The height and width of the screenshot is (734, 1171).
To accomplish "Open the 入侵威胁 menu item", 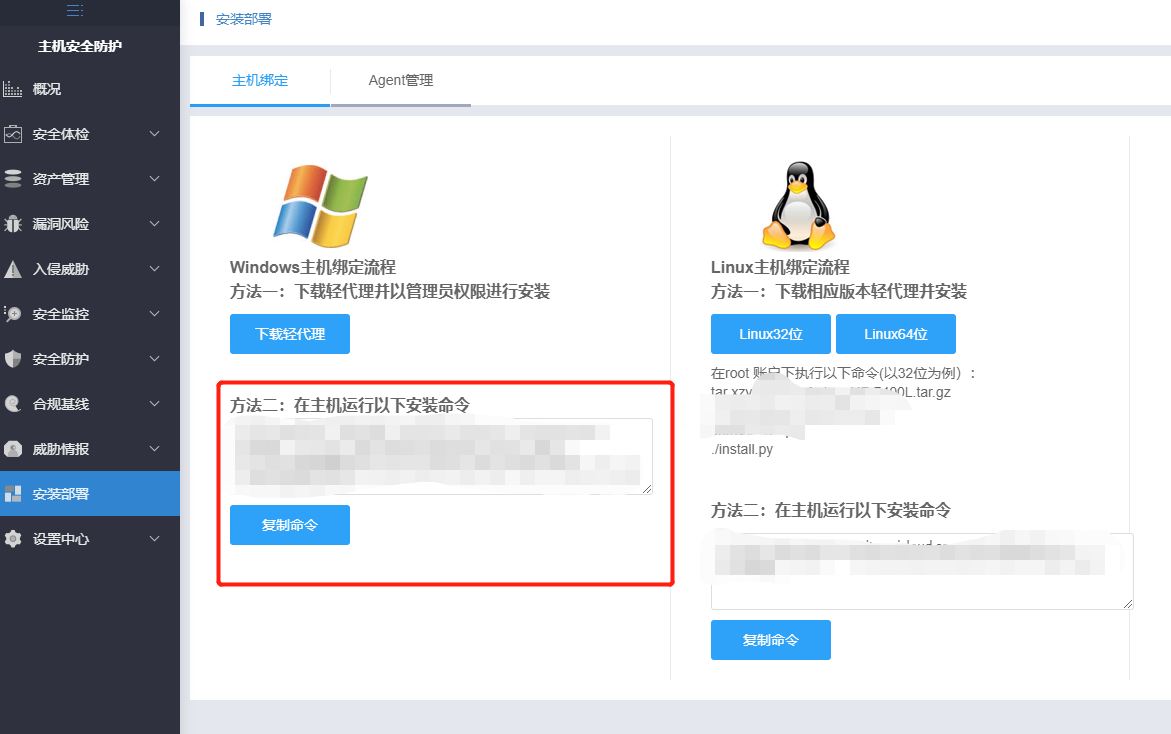I will coord(90,269).
